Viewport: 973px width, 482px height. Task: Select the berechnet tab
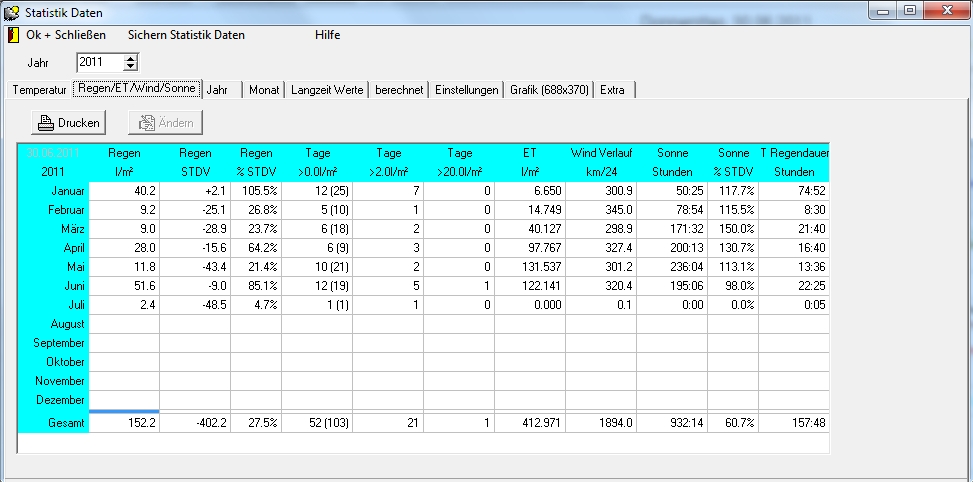click(399, 90)
